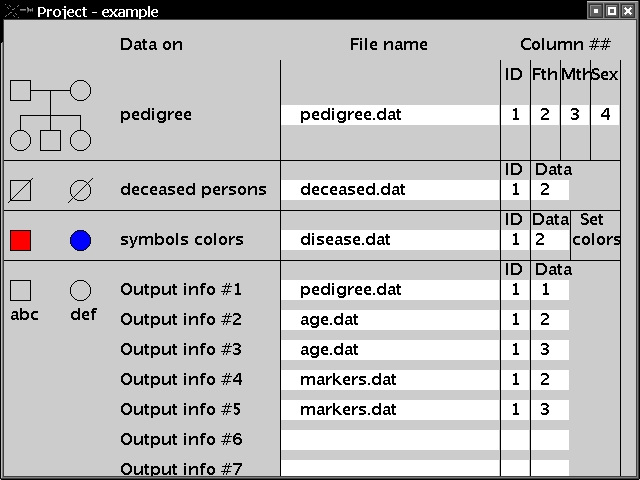Image resolution: width=640 pixels, height=480 pixels.
Task: Click the pedigree tree diagram icon
Action: (51, 116)
